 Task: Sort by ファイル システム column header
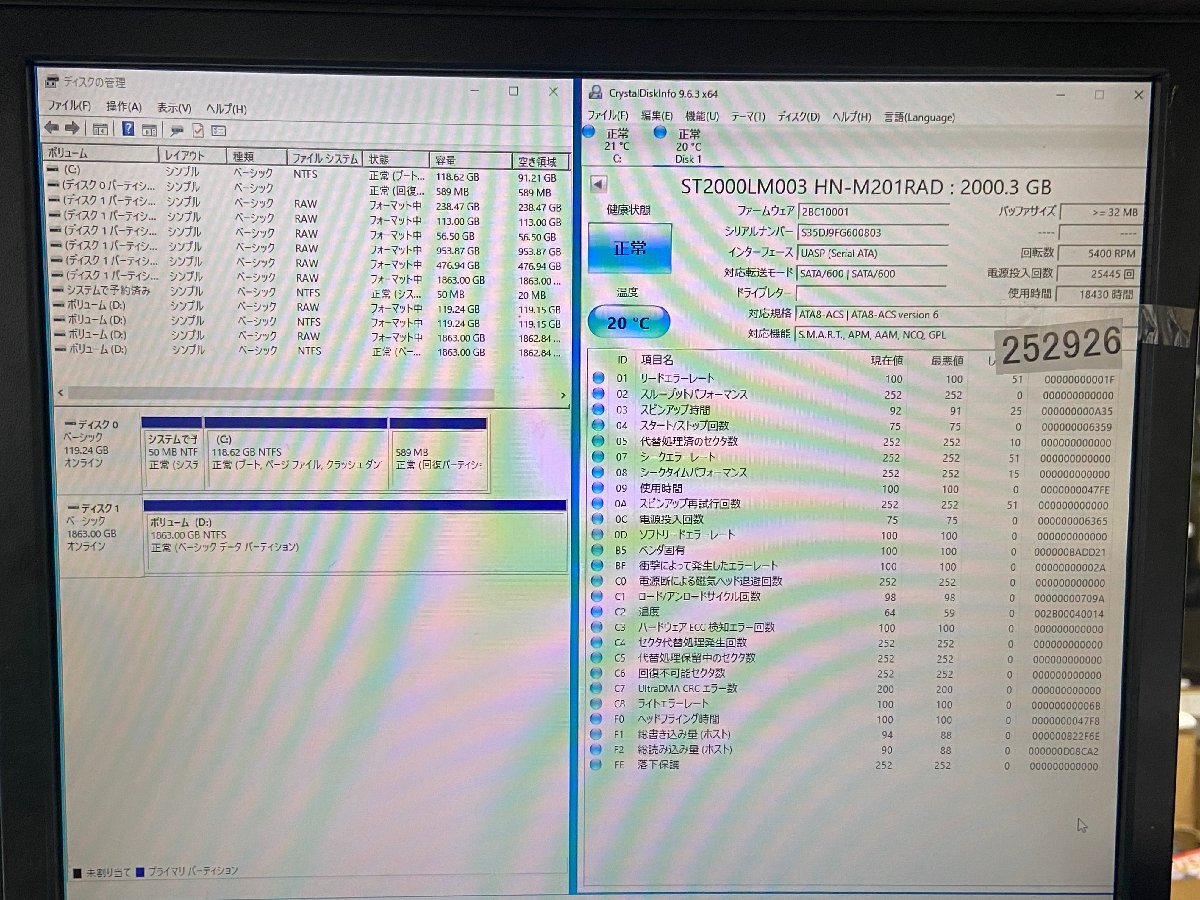point(326,158)
